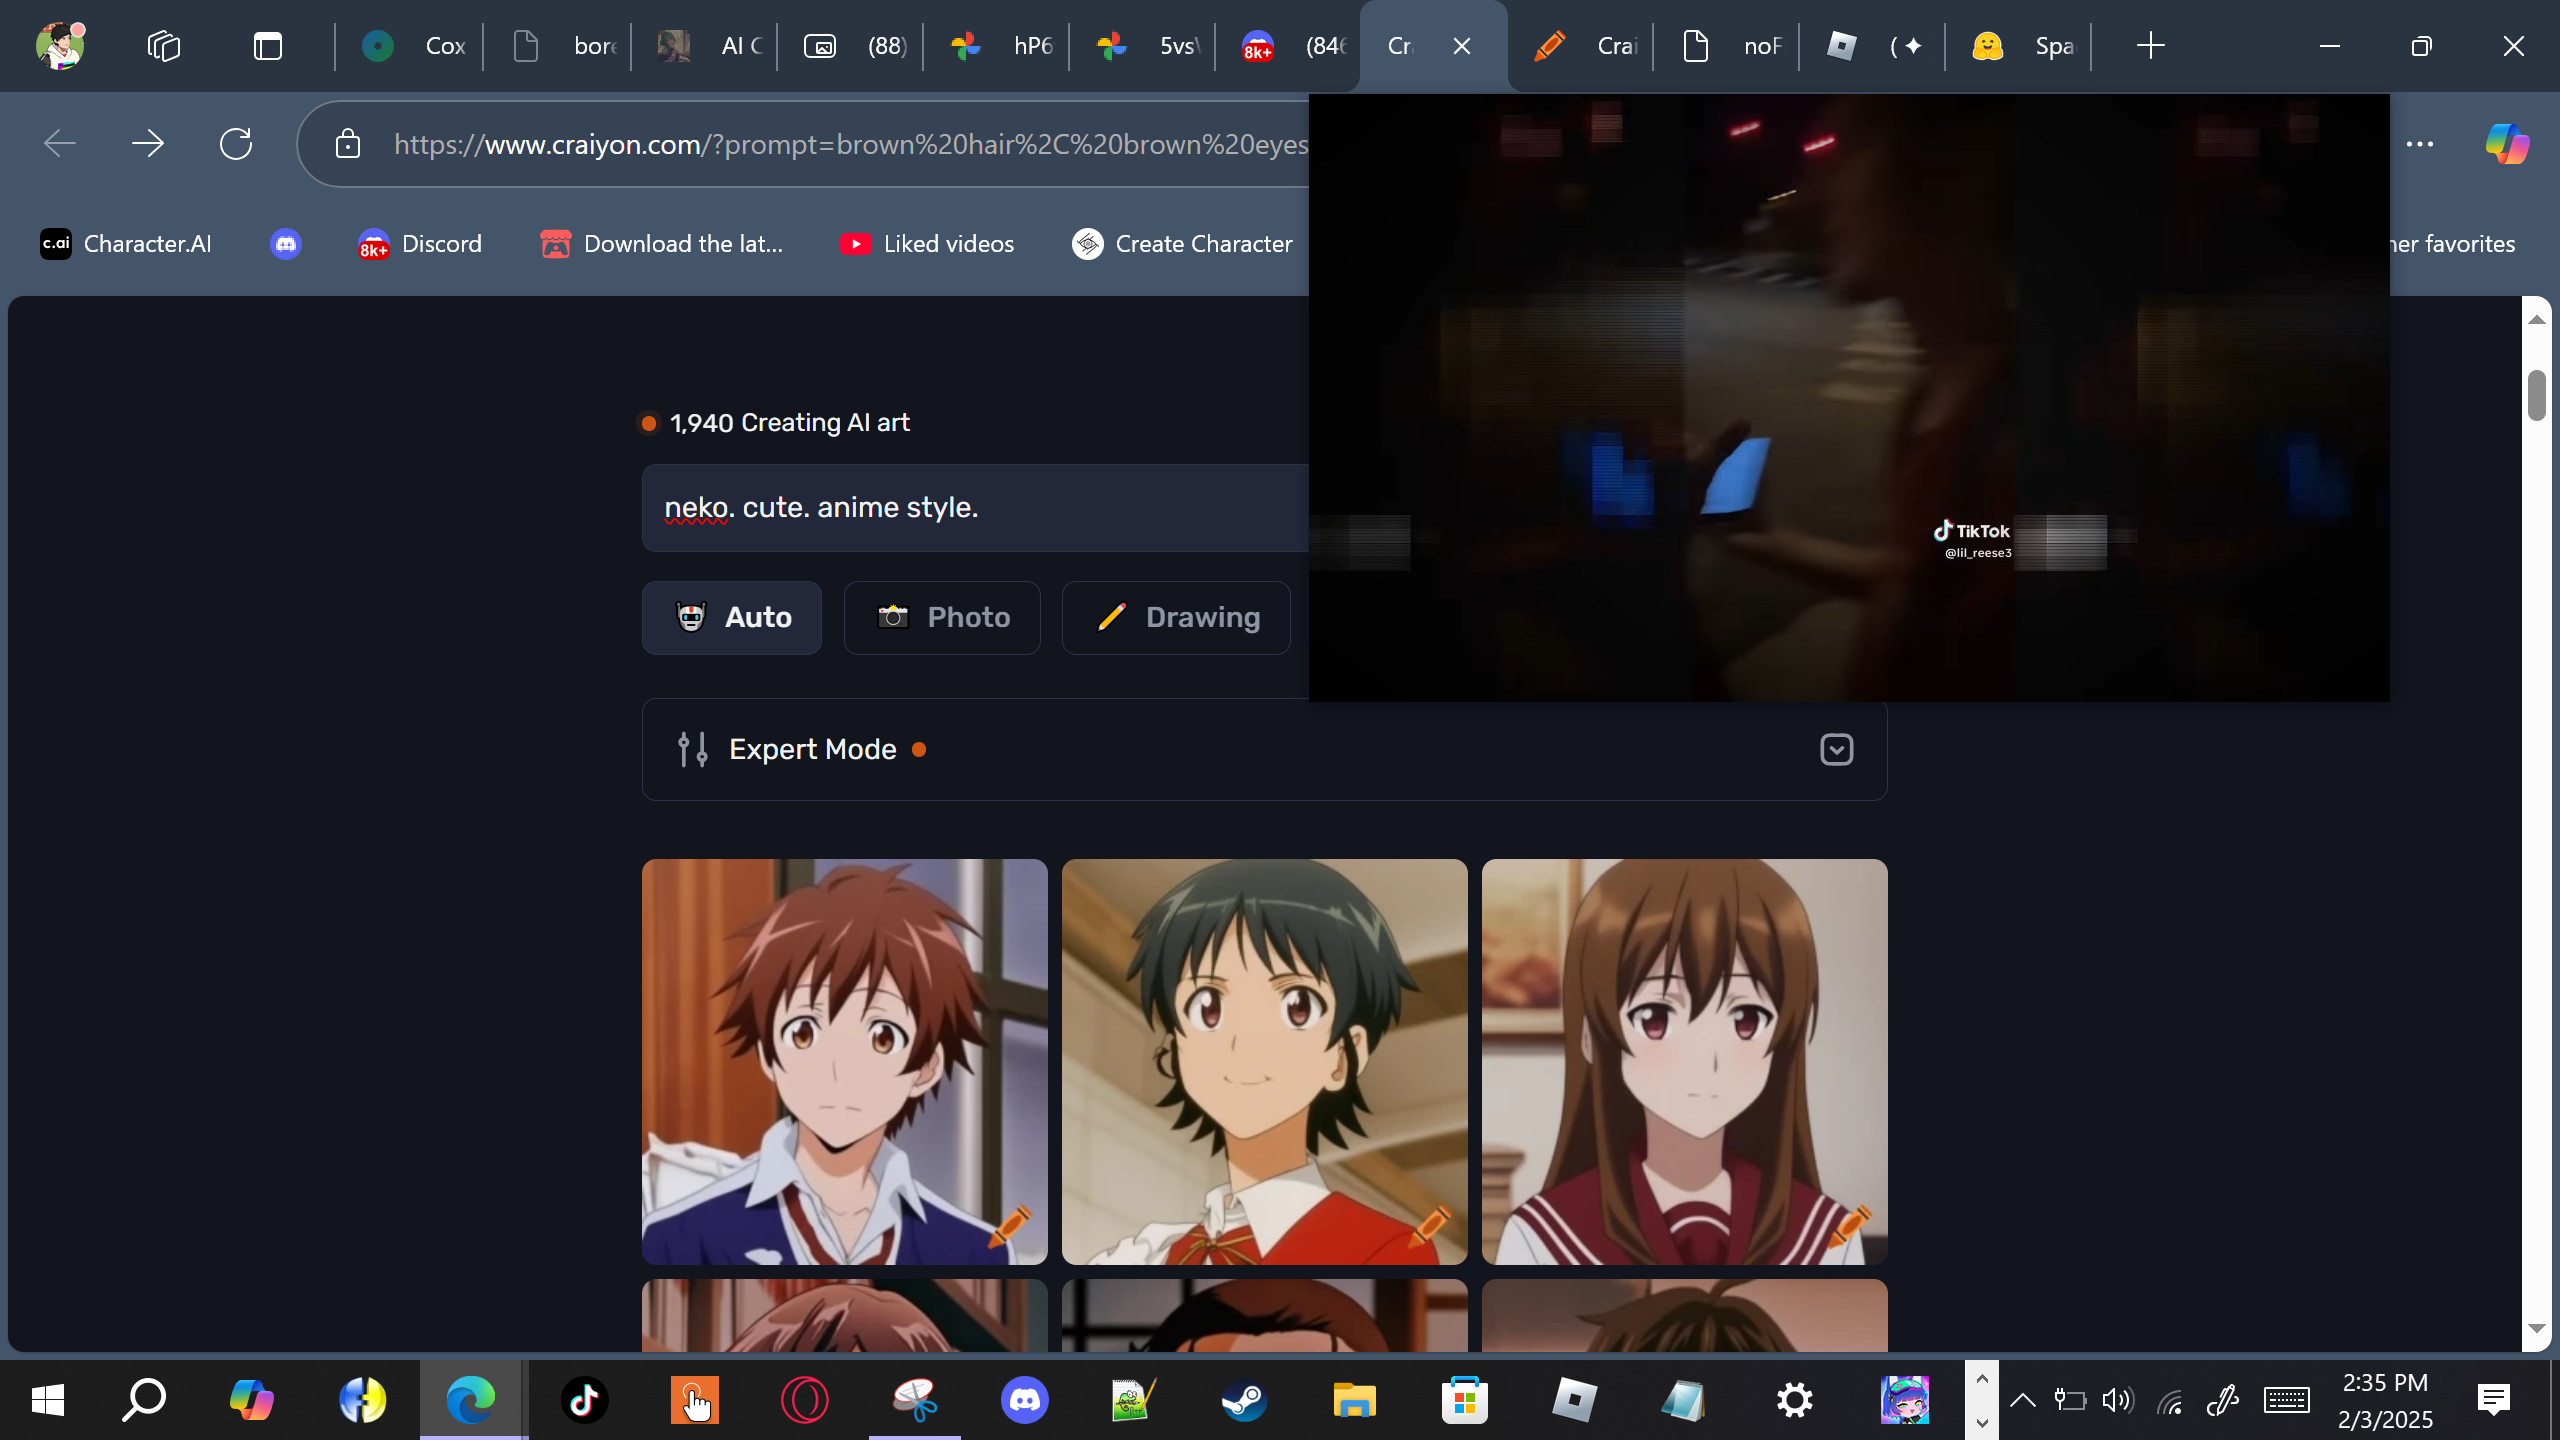Switch to the AI C tab
This screenshot has width=2560, height=1440.
click(708, 46)
